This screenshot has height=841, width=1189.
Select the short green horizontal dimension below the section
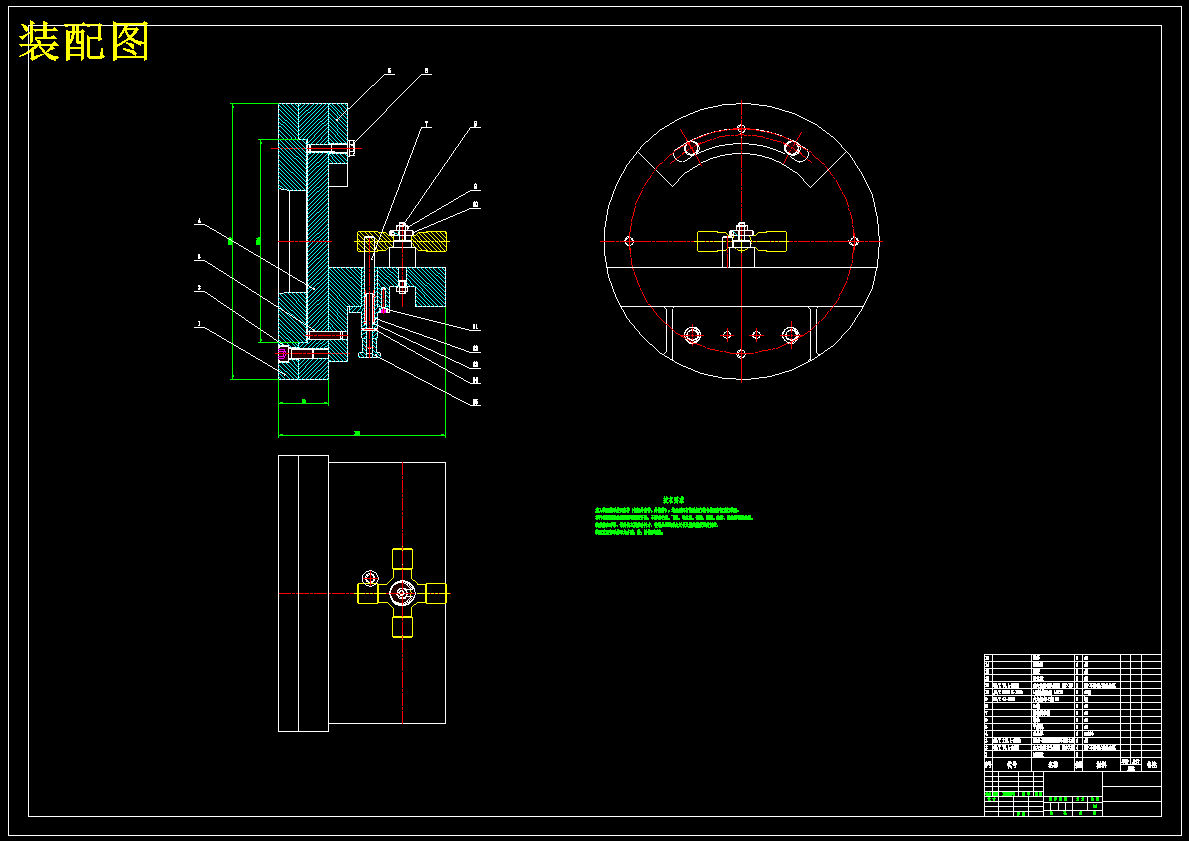[303, 403]
